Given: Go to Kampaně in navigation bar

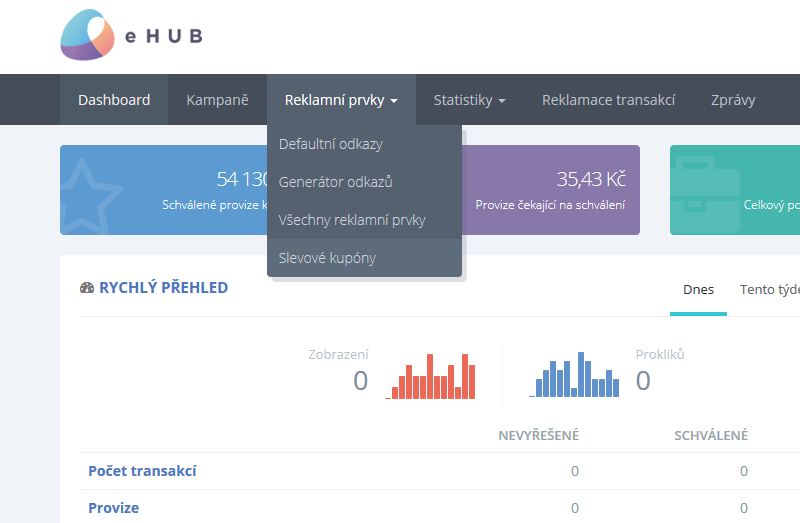Looking at the screenshot, I should point(217,100).
